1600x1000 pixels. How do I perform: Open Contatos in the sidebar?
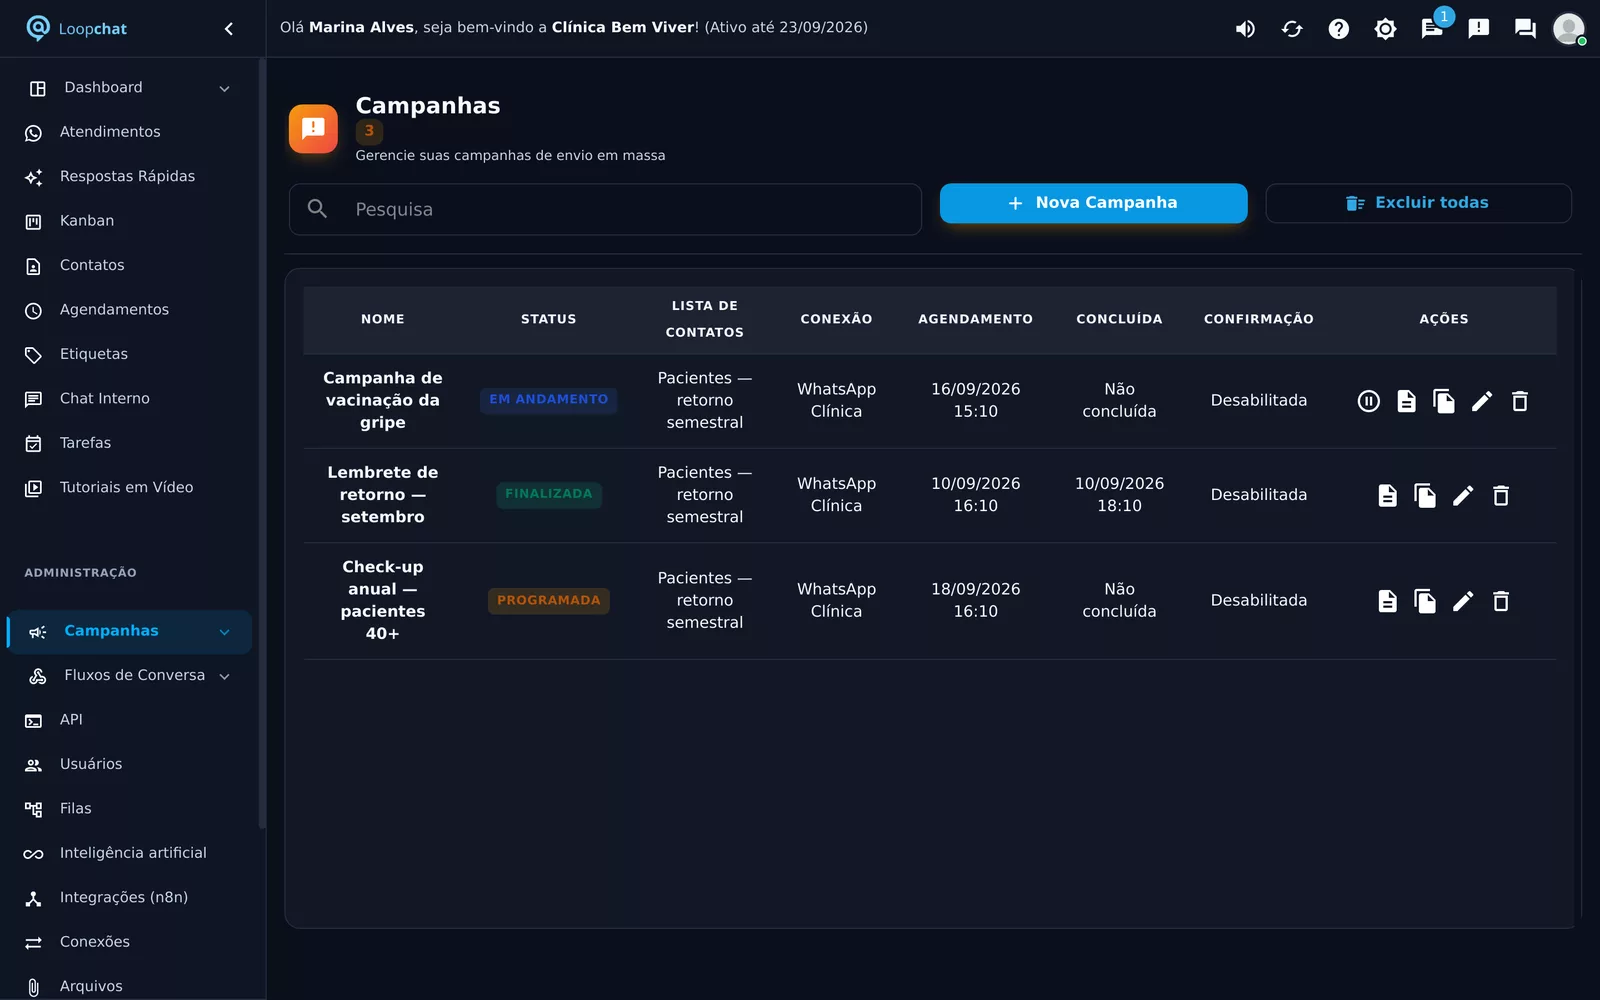130,266
